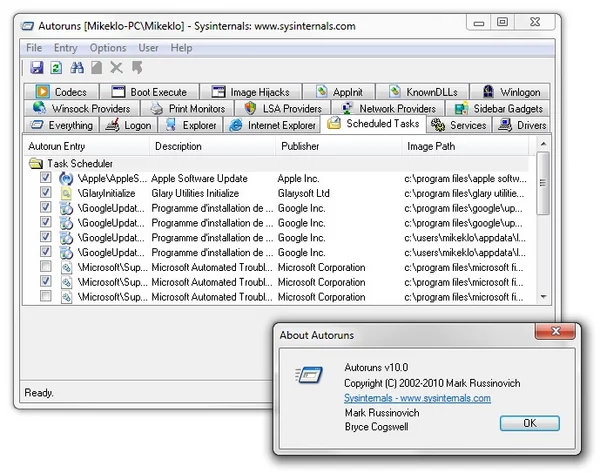Image resolution: width=600 pixels, height=473 pixels.
Task: Click the 'Apple Inc.' publisher cell
Action: (x=298, y=178)
